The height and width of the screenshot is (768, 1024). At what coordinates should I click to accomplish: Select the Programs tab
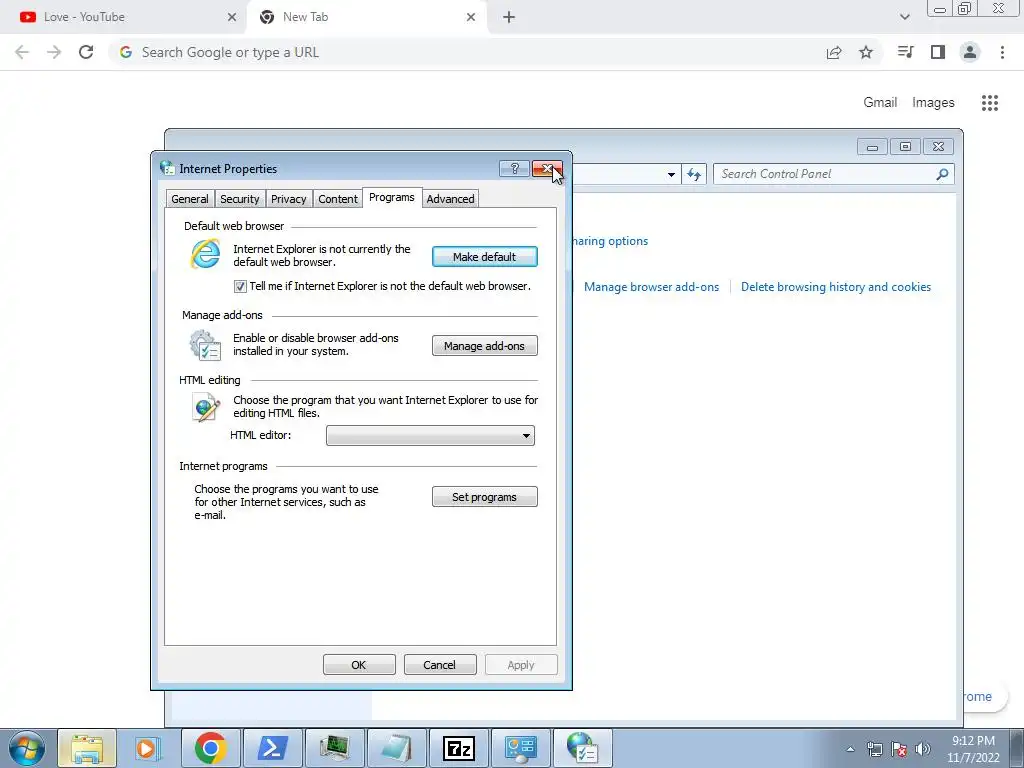pyautogui.click(x=392, y=197)
